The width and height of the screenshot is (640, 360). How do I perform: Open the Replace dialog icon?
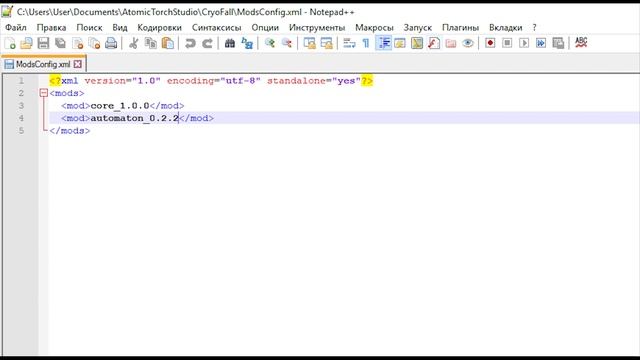[247, 43]
